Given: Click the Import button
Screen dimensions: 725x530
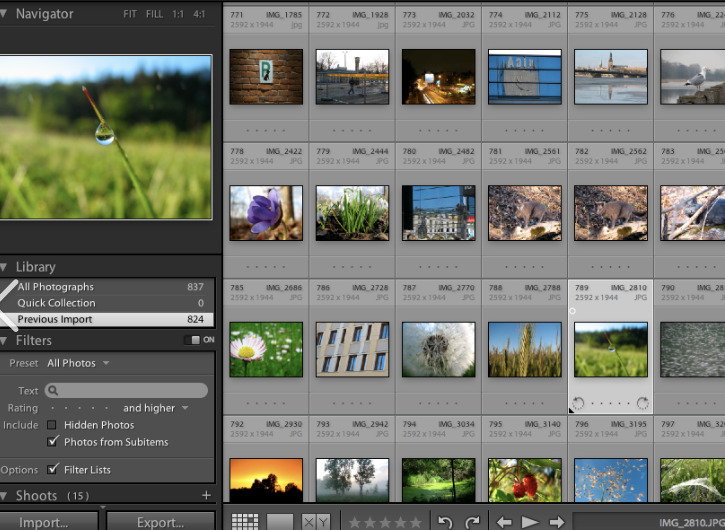Looking at the screenshot, I should tap(45, 522).
